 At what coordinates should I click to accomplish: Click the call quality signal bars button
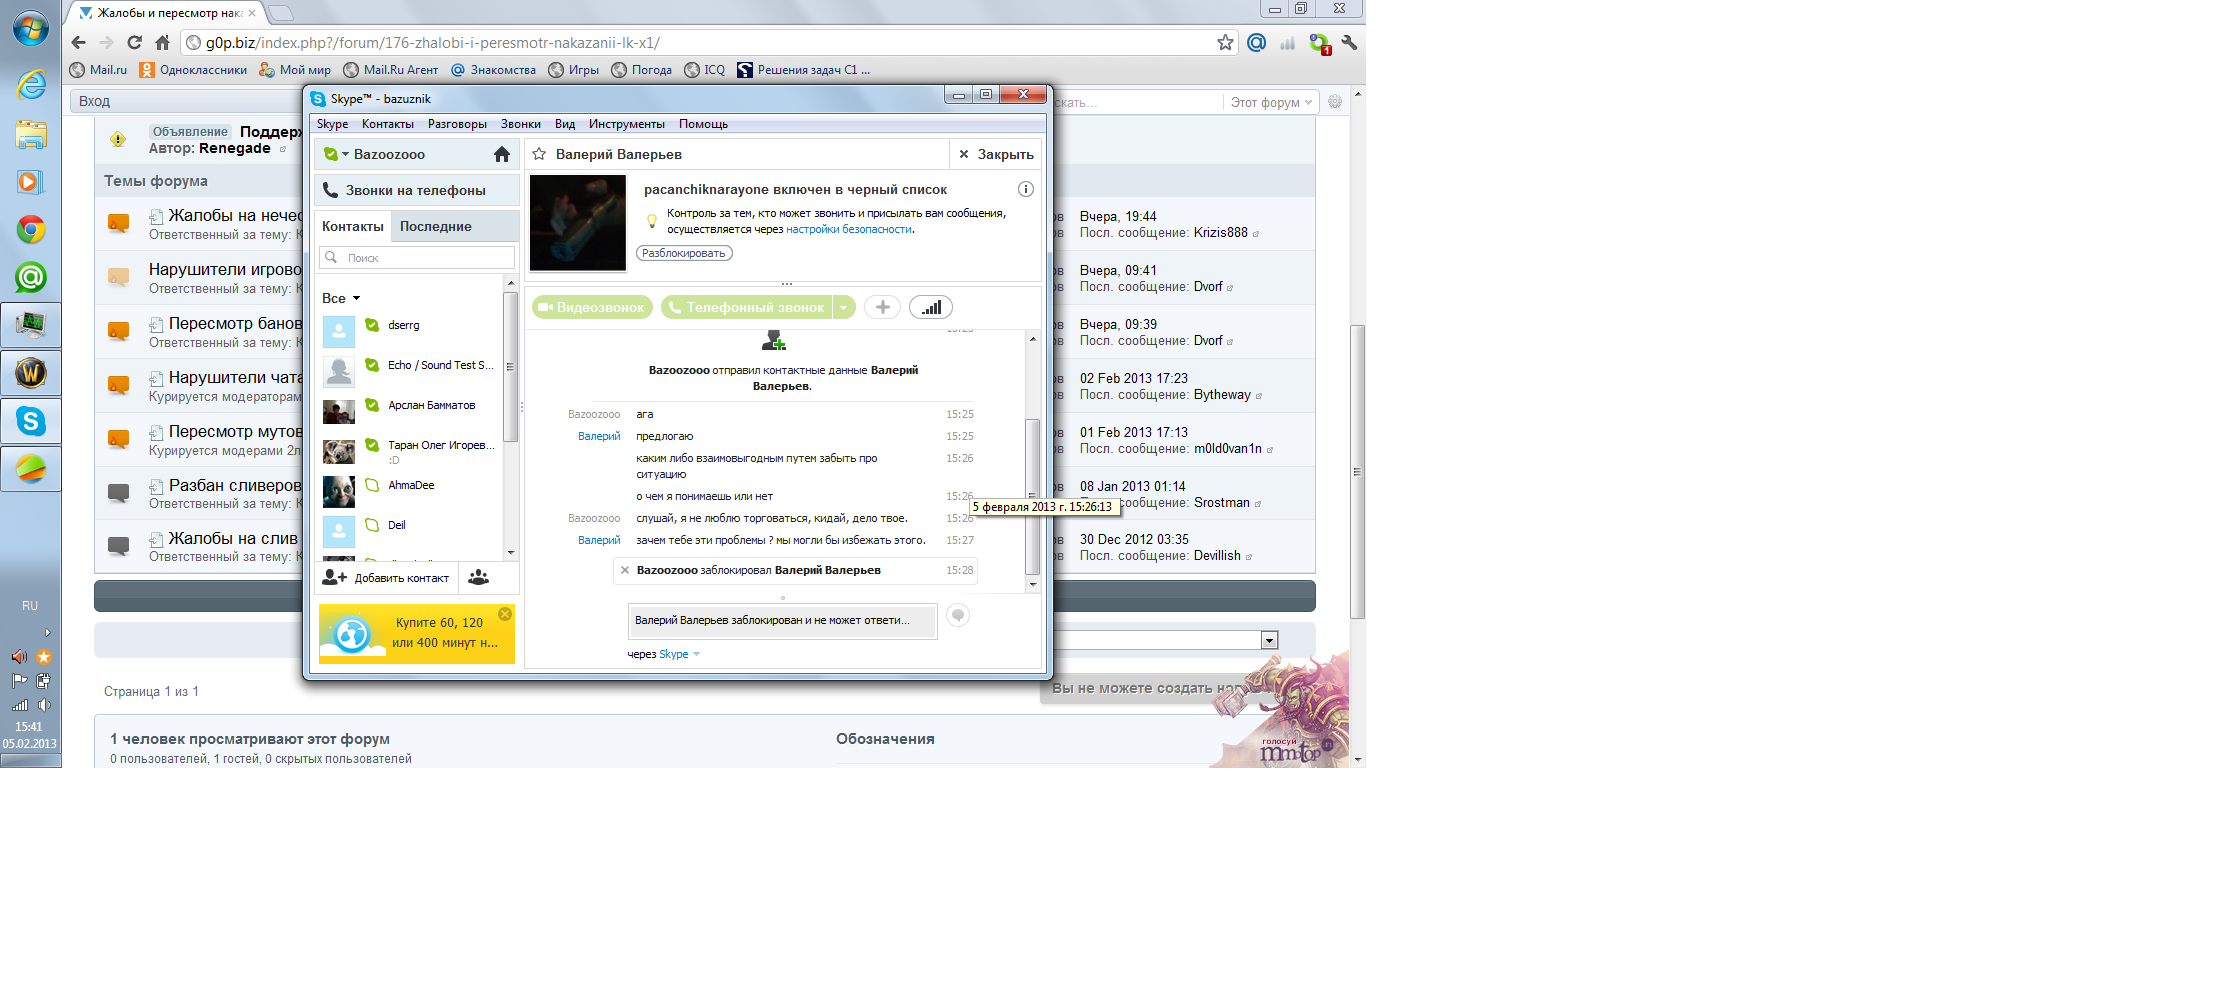[x=931, y=307]
